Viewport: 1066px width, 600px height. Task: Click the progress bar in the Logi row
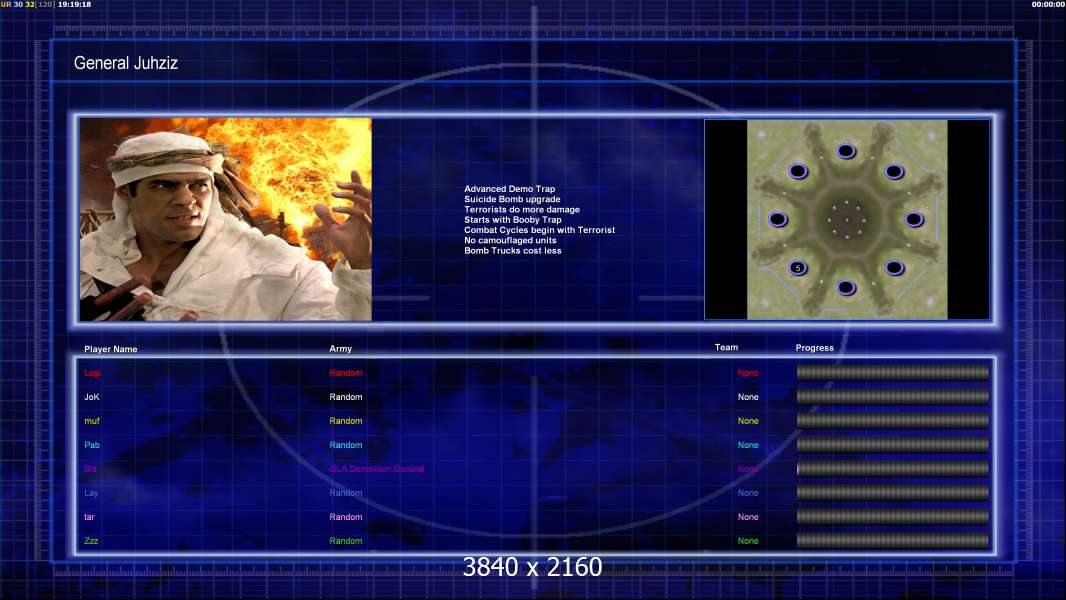[893, 372]
